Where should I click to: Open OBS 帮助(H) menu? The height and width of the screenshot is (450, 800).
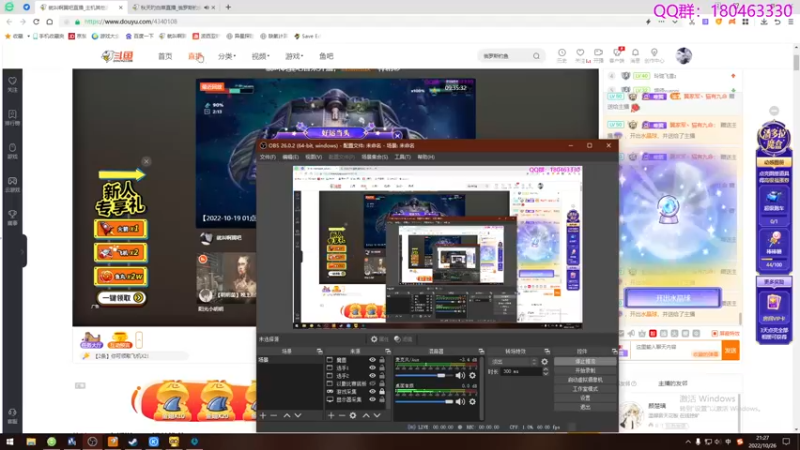(x=426, y=157)
